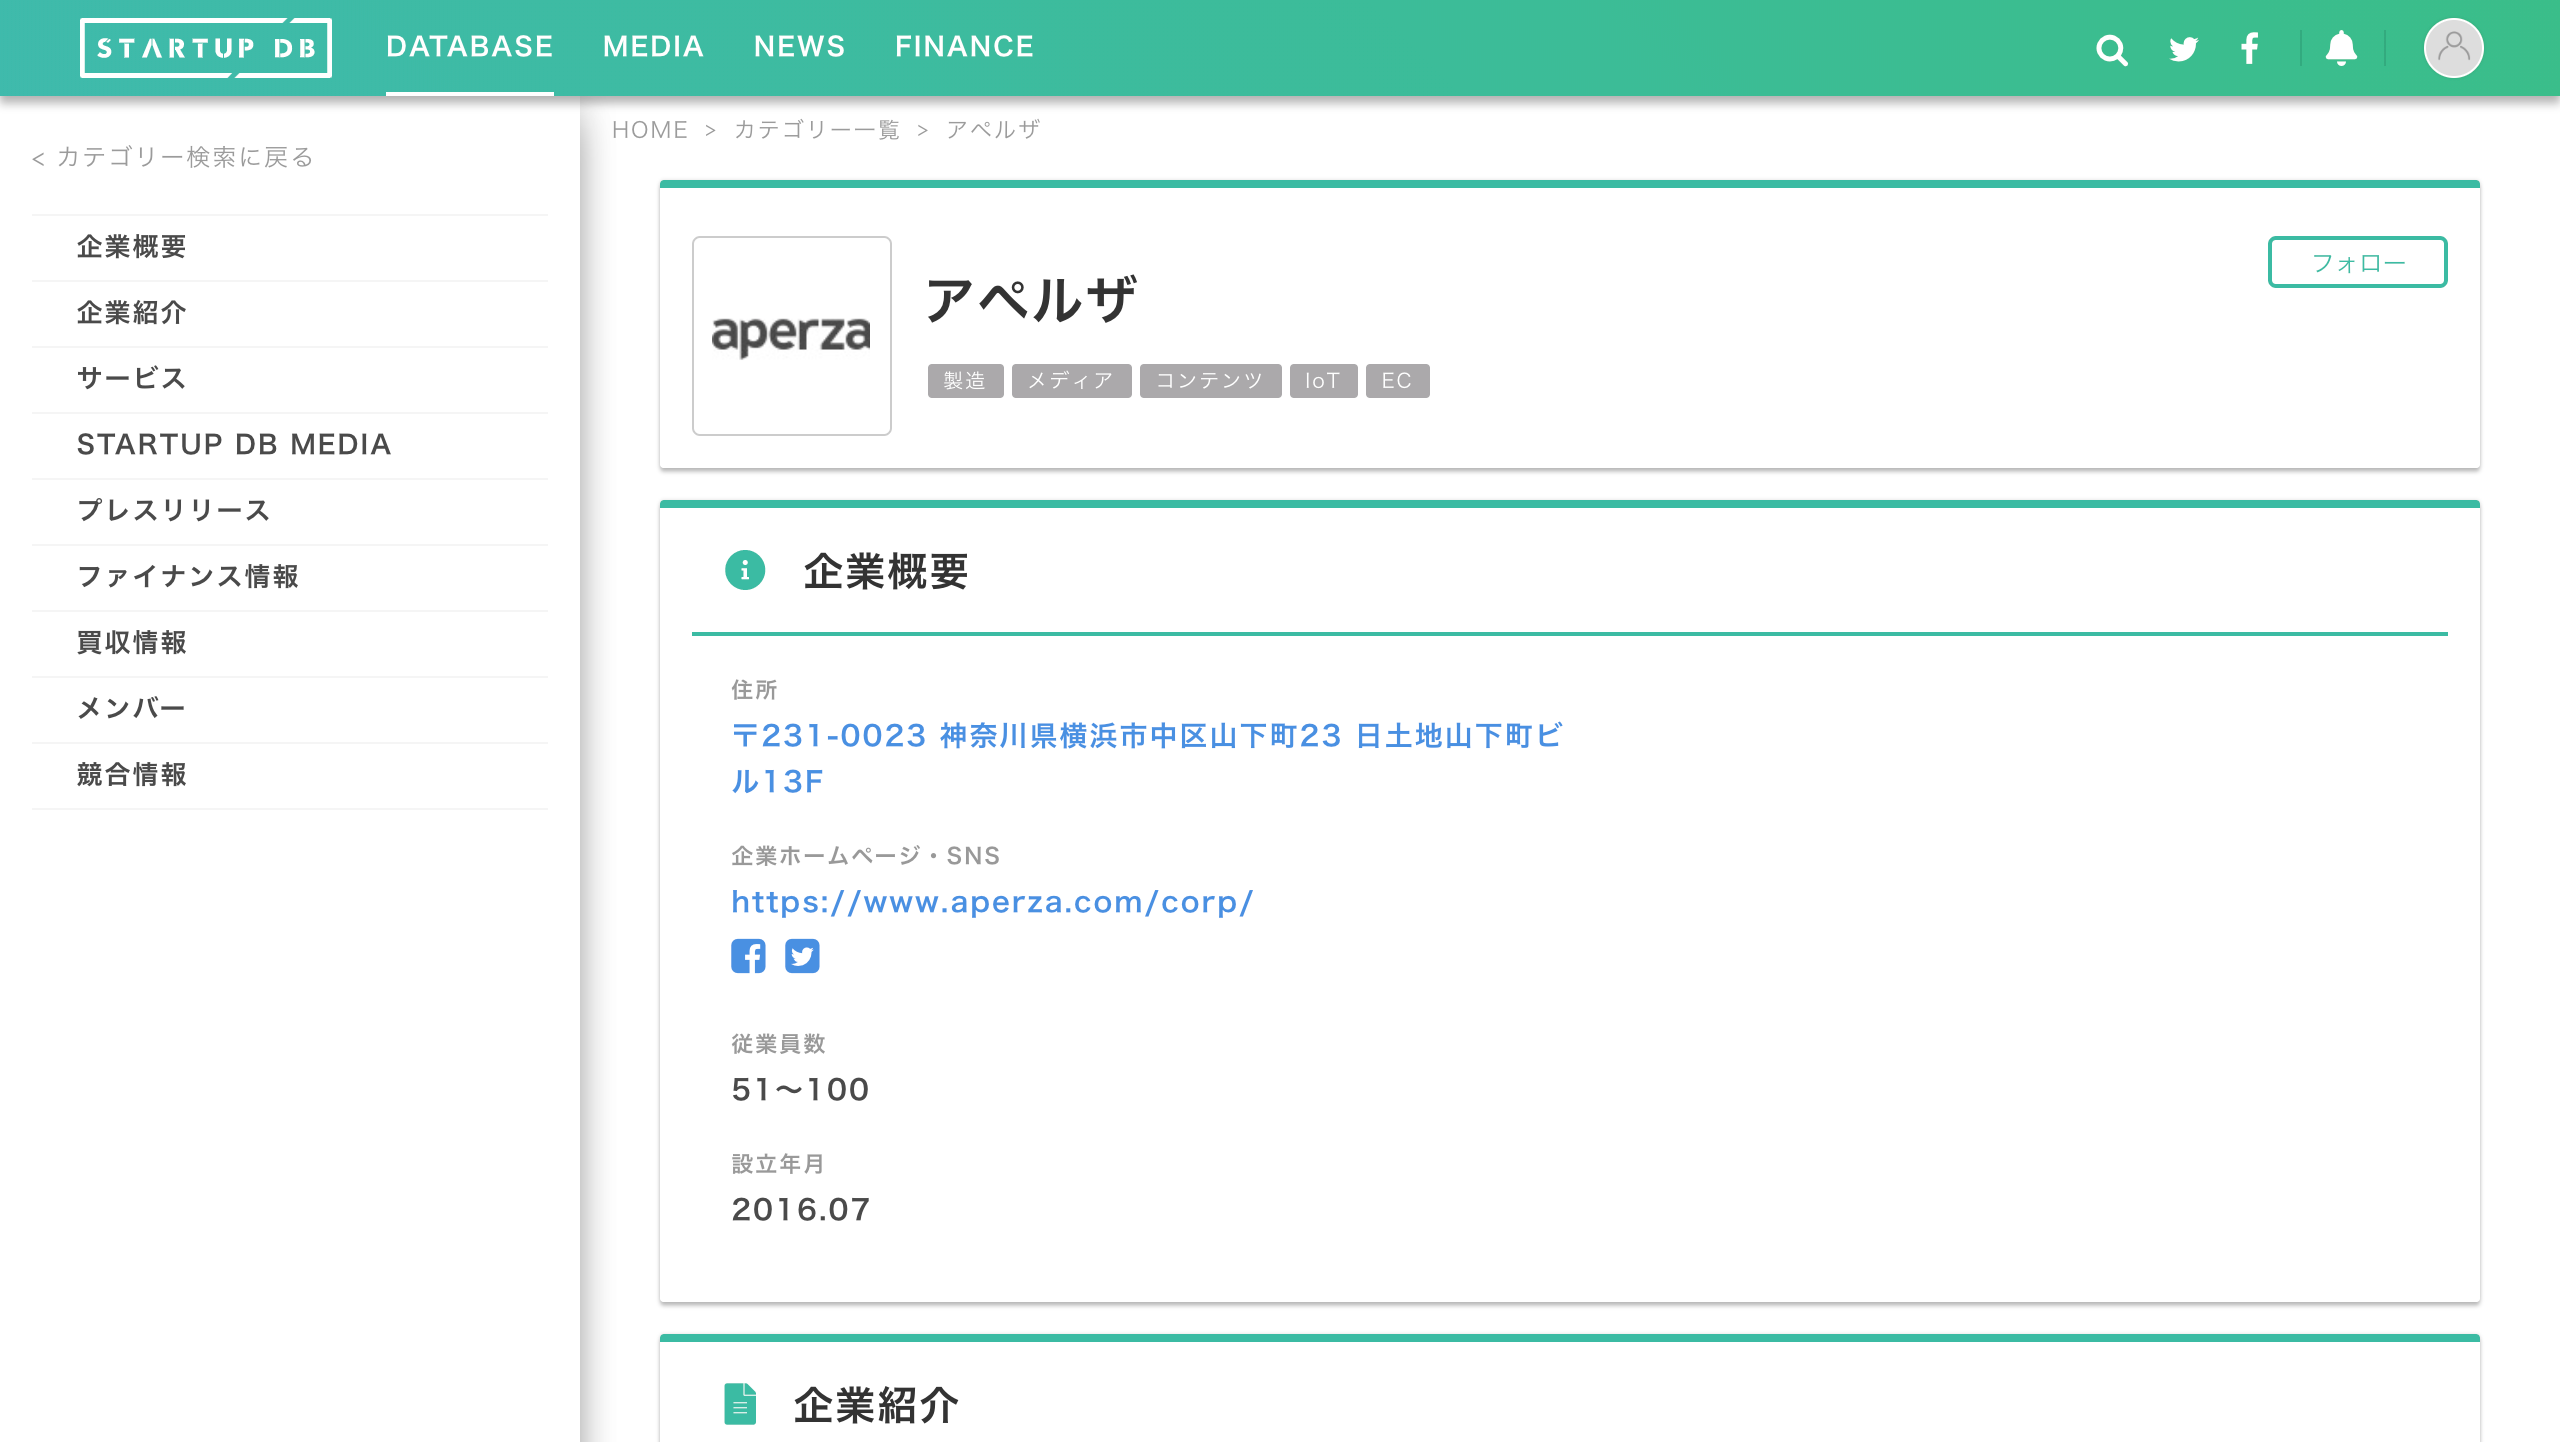Open notifications bell icon
The image size is (2560, 1442).
2341,49
